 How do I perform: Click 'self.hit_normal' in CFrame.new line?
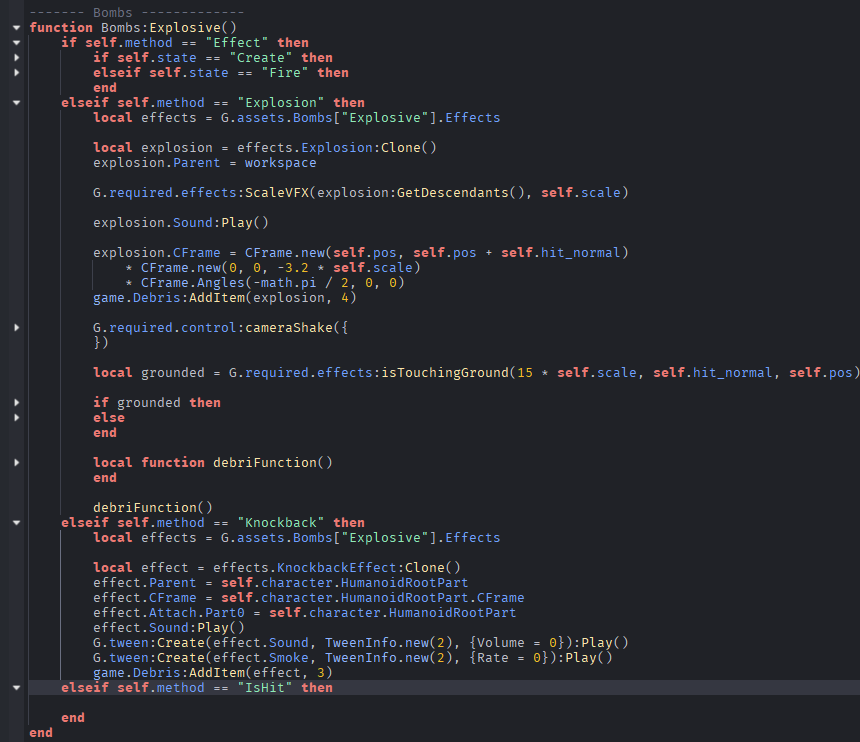(561, 253)
